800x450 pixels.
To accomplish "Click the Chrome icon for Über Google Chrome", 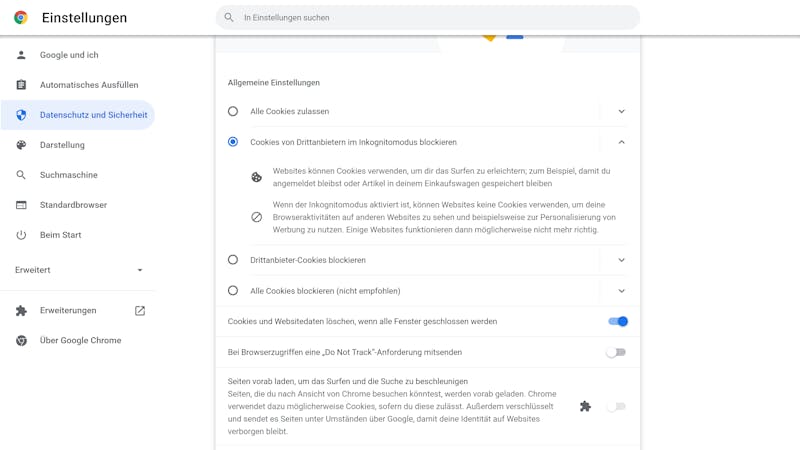I will (21, 340).
